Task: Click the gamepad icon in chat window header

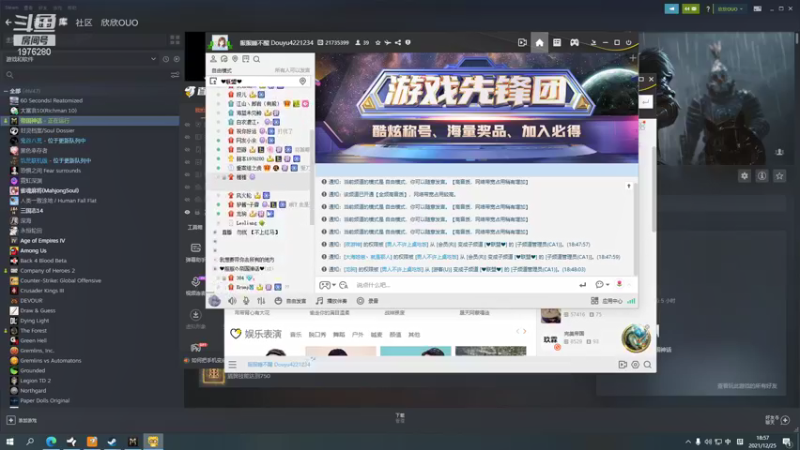Action: [574, 43]
